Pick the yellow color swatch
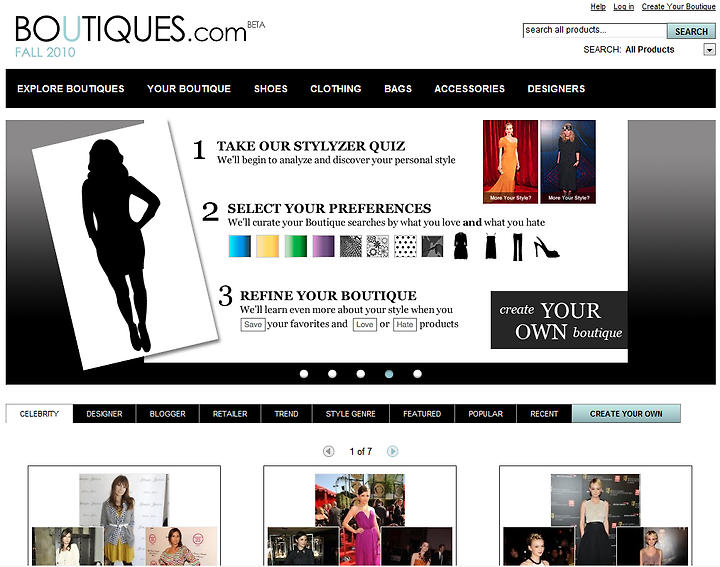This screenshot has height=567, width=720. [x=267, y=246]
